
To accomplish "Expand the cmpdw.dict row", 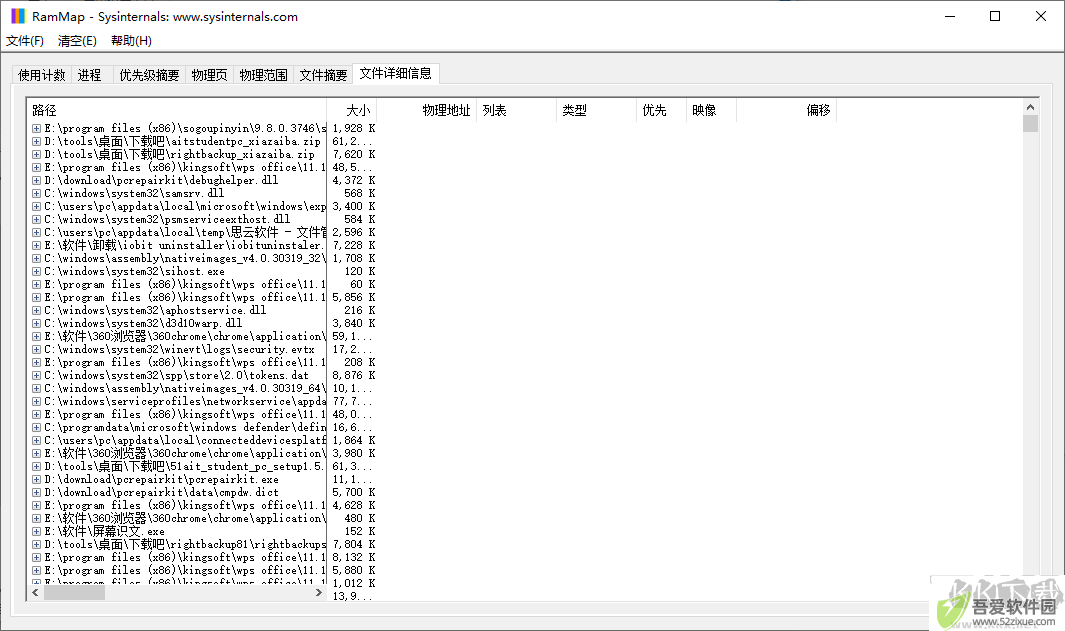I will click(x=37, y=492).
